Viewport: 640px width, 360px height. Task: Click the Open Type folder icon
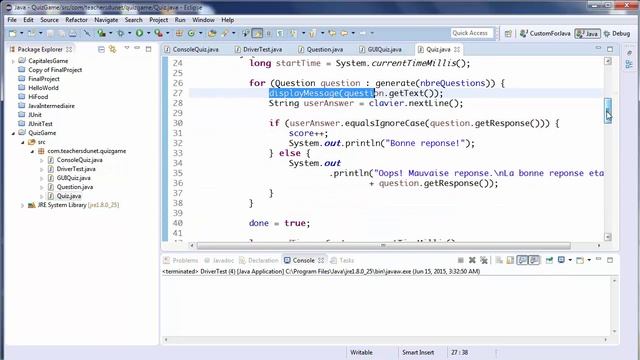click(212, 33)
